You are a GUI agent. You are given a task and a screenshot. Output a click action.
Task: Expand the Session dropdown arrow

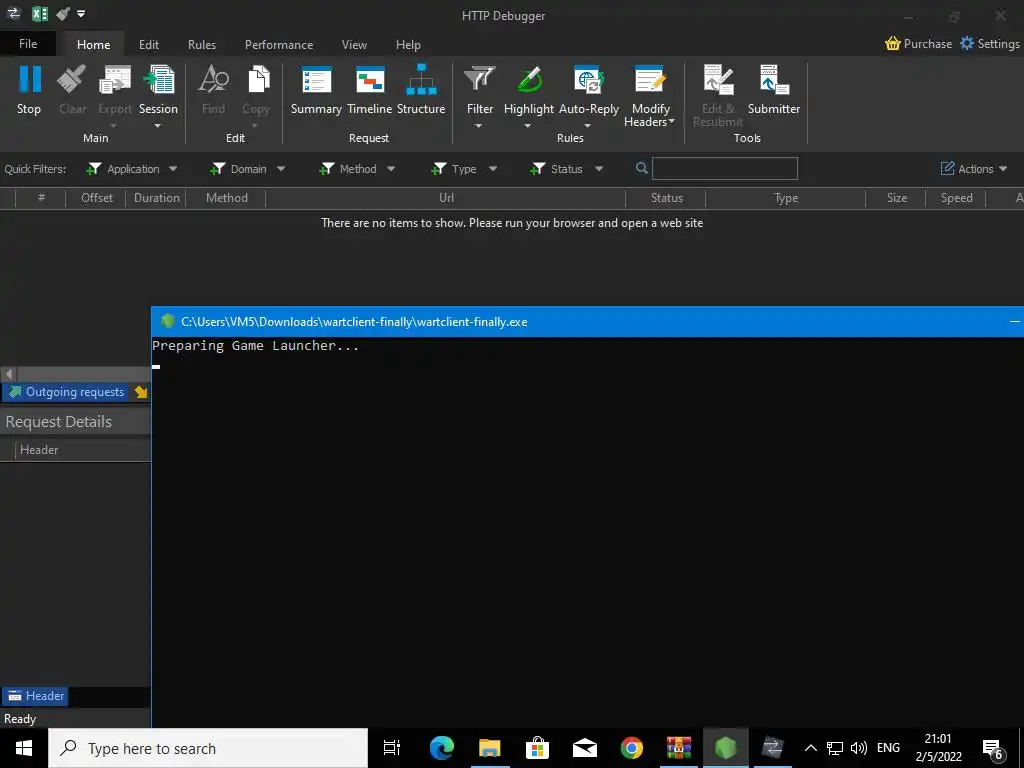point(157,125)
